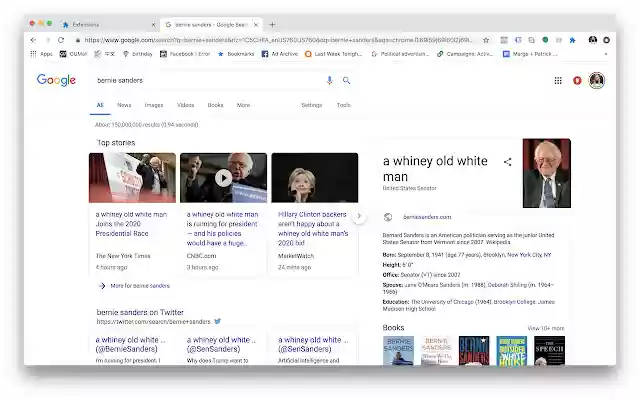This screenshot has width=640, height=400.
Task: Open the Facebook Error bookmark
Action: 185,54
